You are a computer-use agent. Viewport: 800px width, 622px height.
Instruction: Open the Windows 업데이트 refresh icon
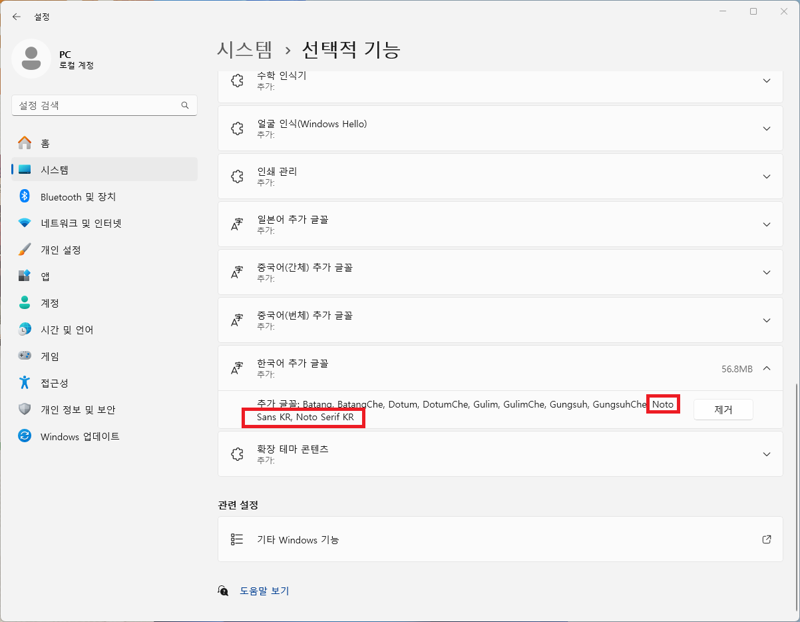[x=24, y=436]
